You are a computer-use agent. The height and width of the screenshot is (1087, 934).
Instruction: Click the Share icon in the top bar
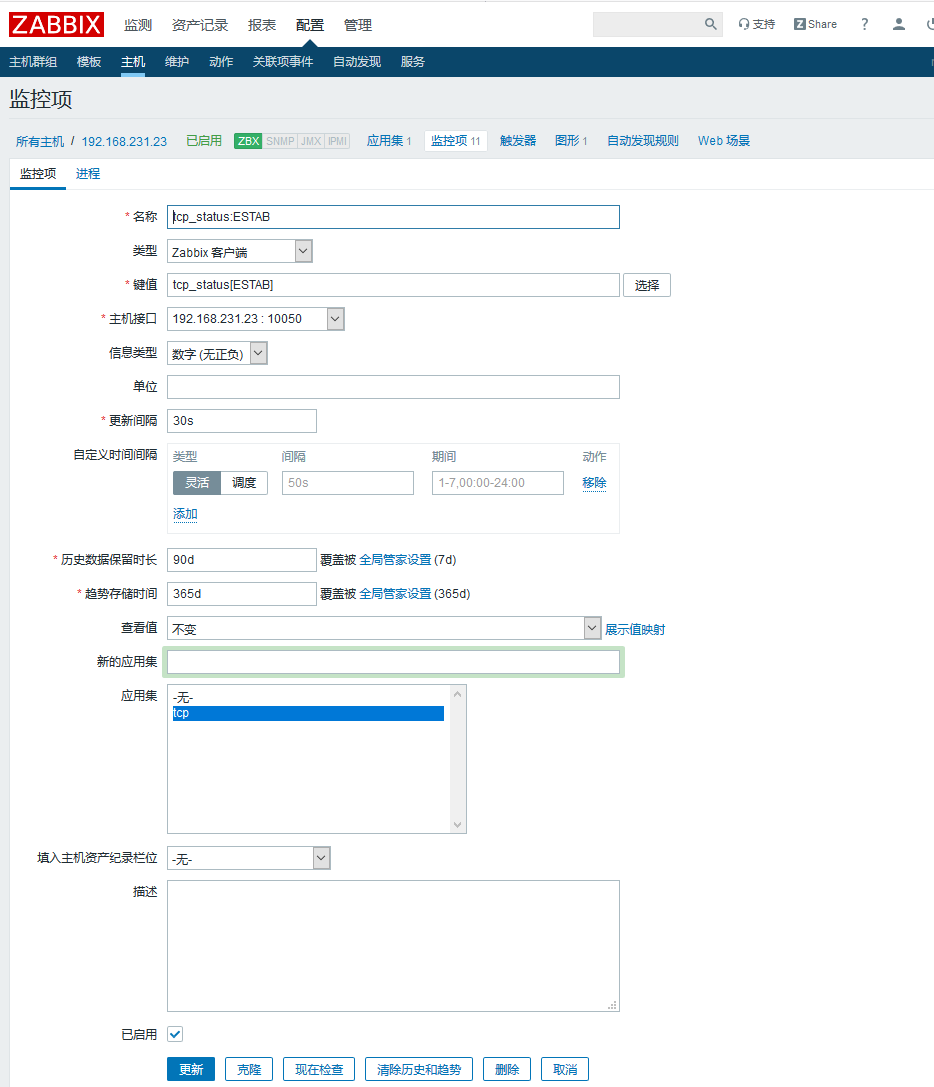pyautogui.click(x=814, y=23)
